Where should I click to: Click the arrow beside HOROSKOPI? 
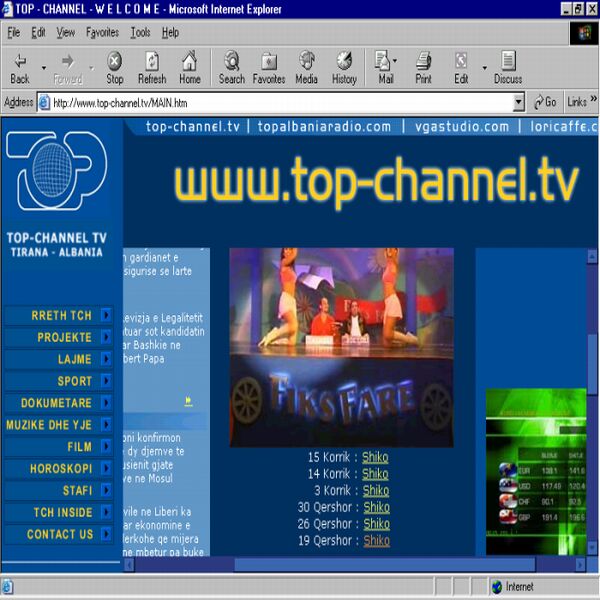click(106, 468)
